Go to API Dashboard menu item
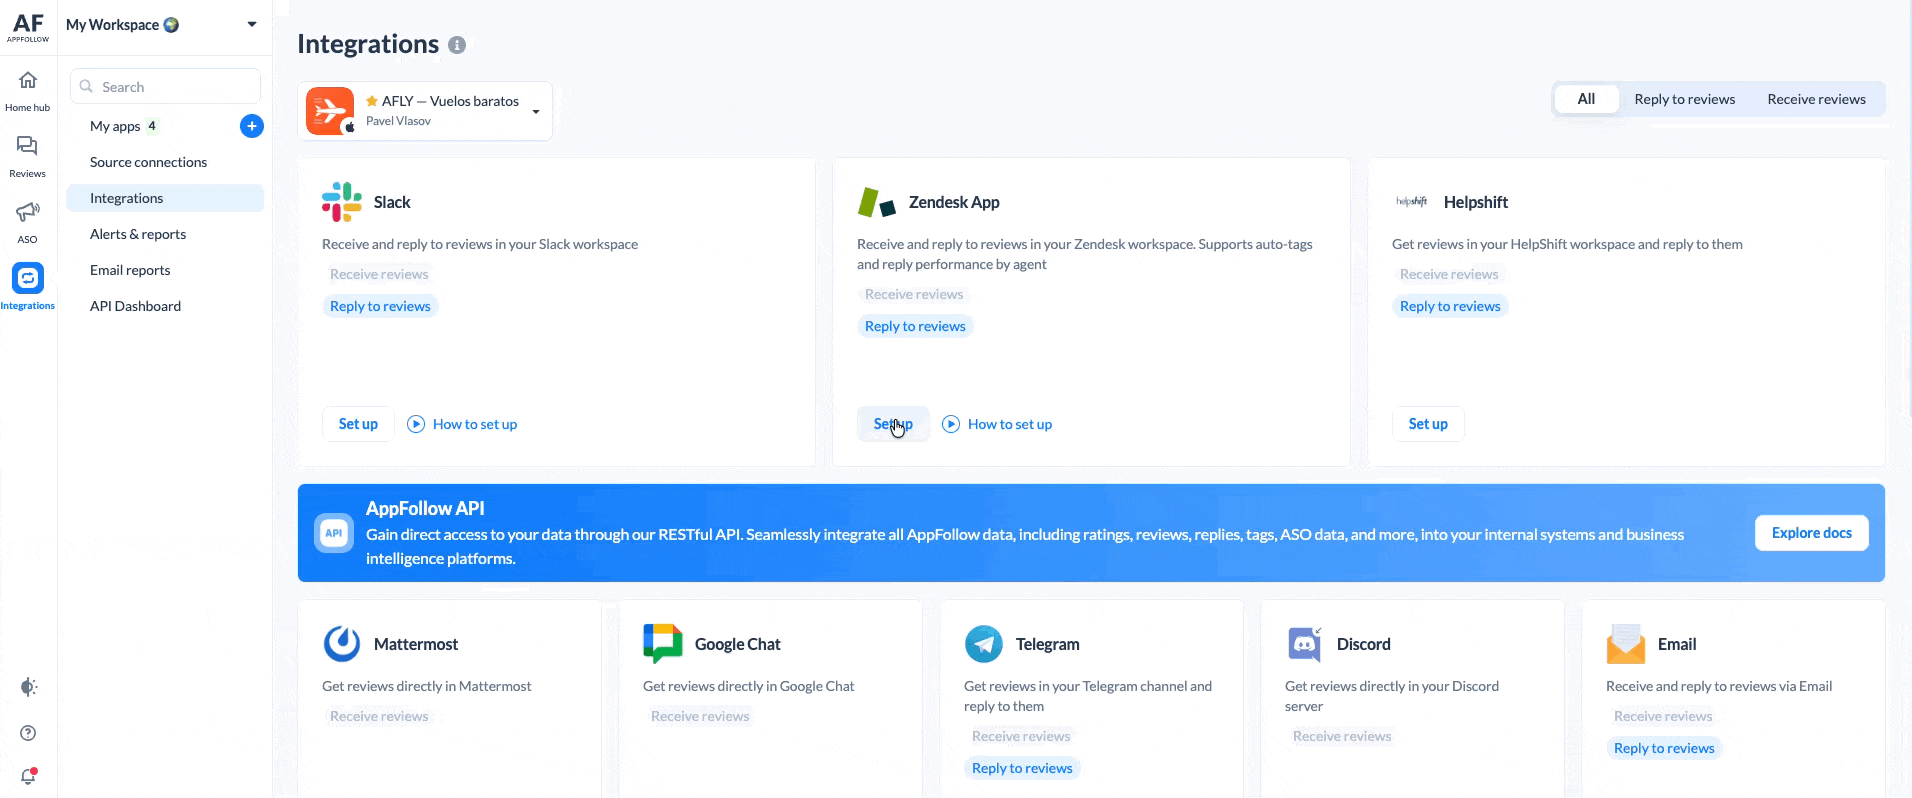Image resolution: width=1912 pixels, height=798 pixels. [x=135, y=306]
